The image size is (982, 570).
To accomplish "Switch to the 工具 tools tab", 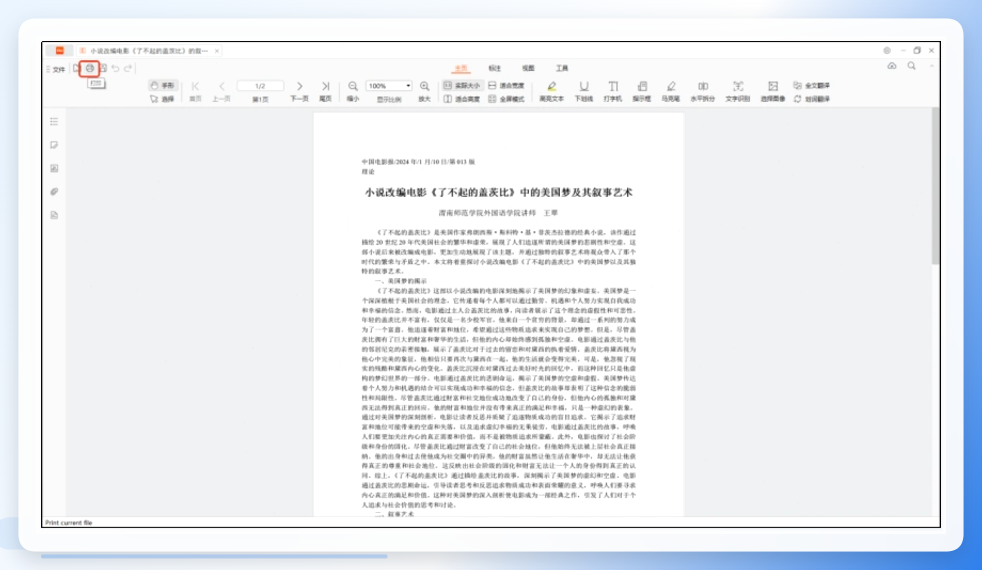I will tap(562, 68).
